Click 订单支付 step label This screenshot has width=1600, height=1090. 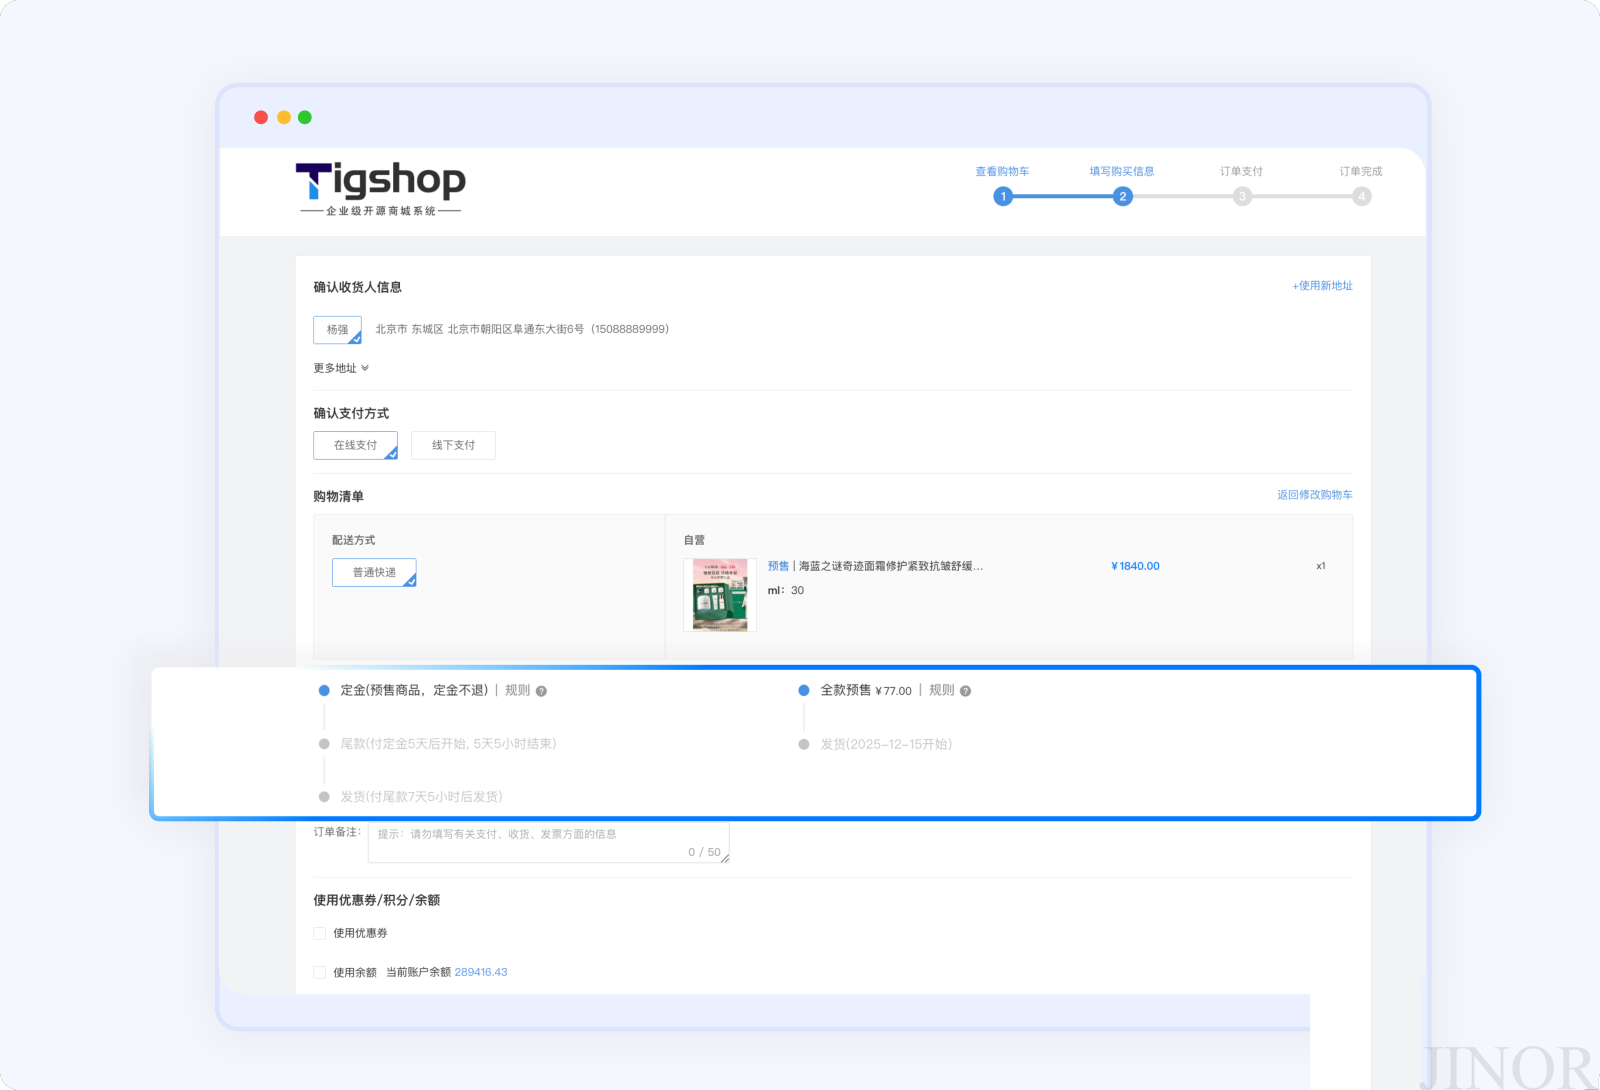(x=1241, y=171)
